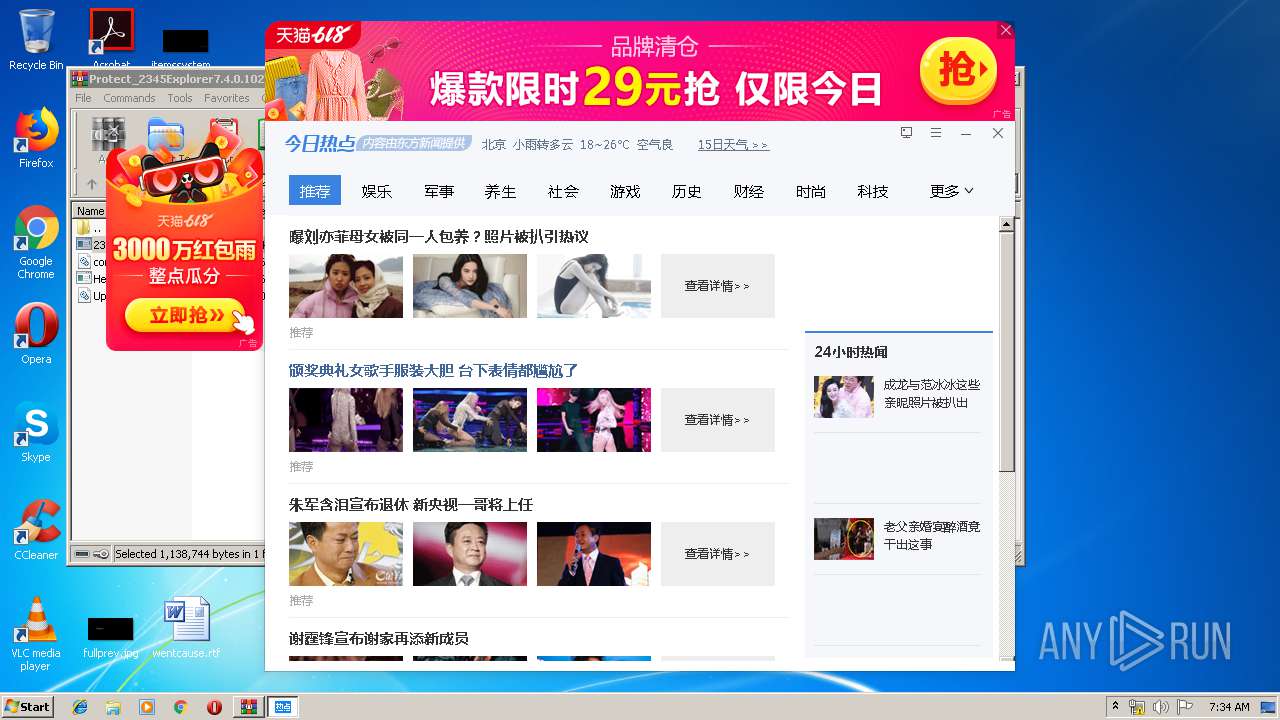Click the 立即抢 button in red packet ad
Viewport: 1280px width, 720px height.
(x=186, y=315)
